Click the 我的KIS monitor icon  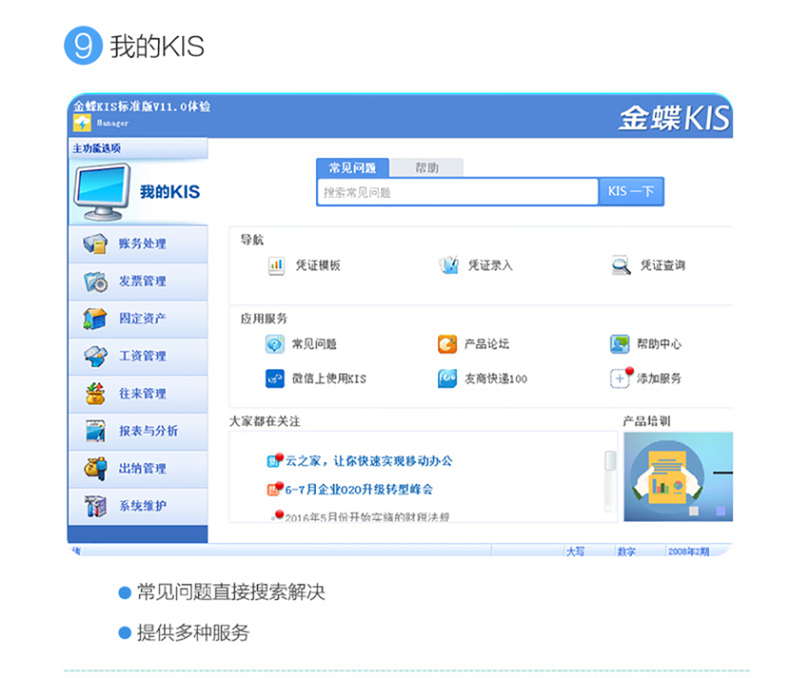(101, 193)
